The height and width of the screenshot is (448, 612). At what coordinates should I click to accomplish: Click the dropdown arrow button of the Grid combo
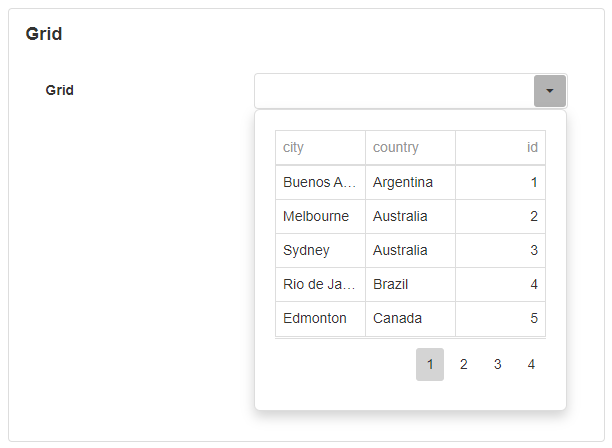[x=550, y=91]
